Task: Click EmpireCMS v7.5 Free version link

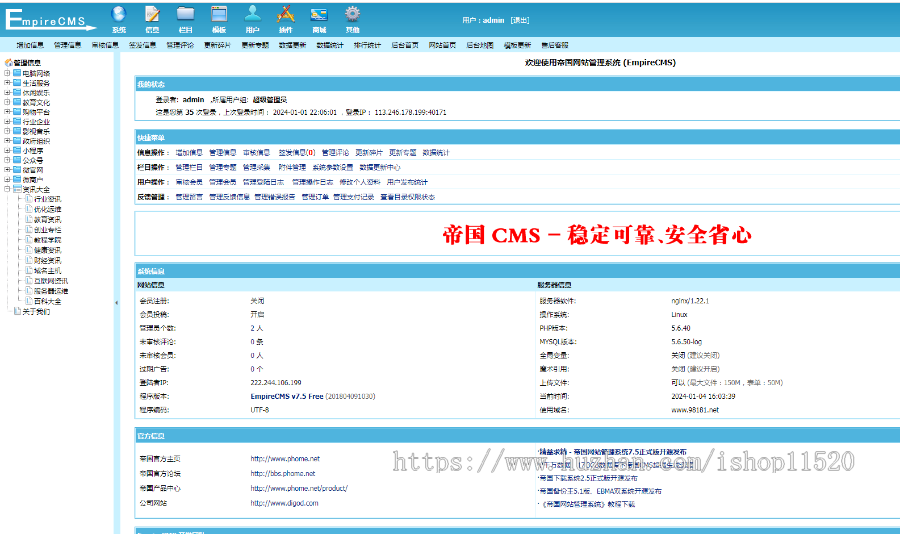Action: [287, 396]
